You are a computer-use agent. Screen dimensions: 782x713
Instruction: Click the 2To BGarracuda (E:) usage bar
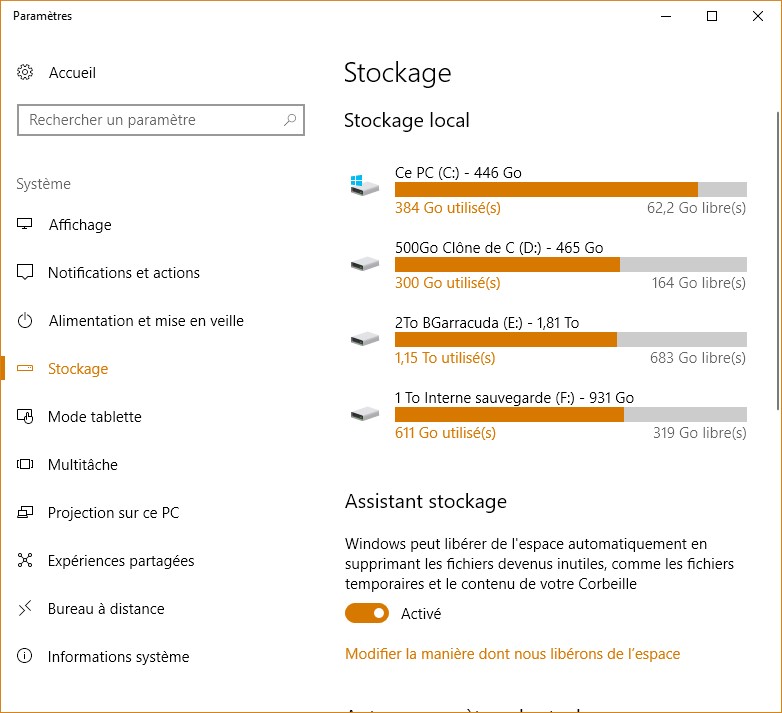coord(570,339)
